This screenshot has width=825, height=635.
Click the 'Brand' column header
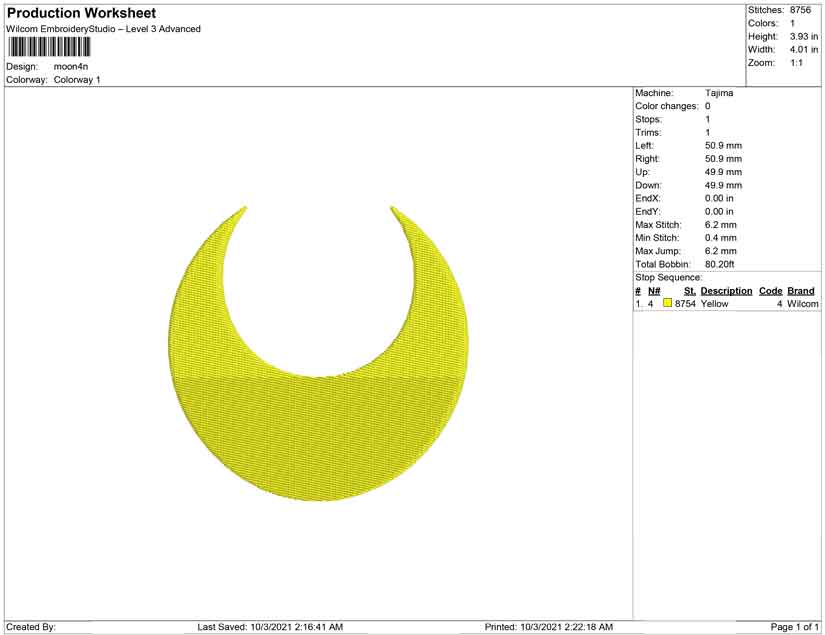coord(801,291)
